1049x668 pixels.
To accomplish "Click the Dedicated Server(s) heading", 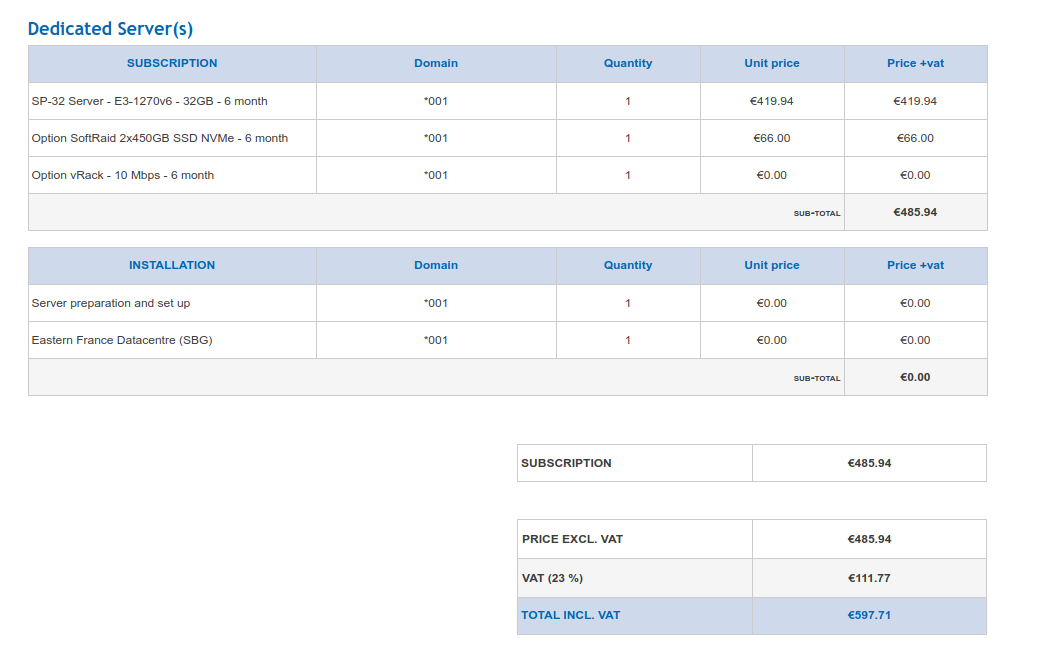I will [110, 29].
